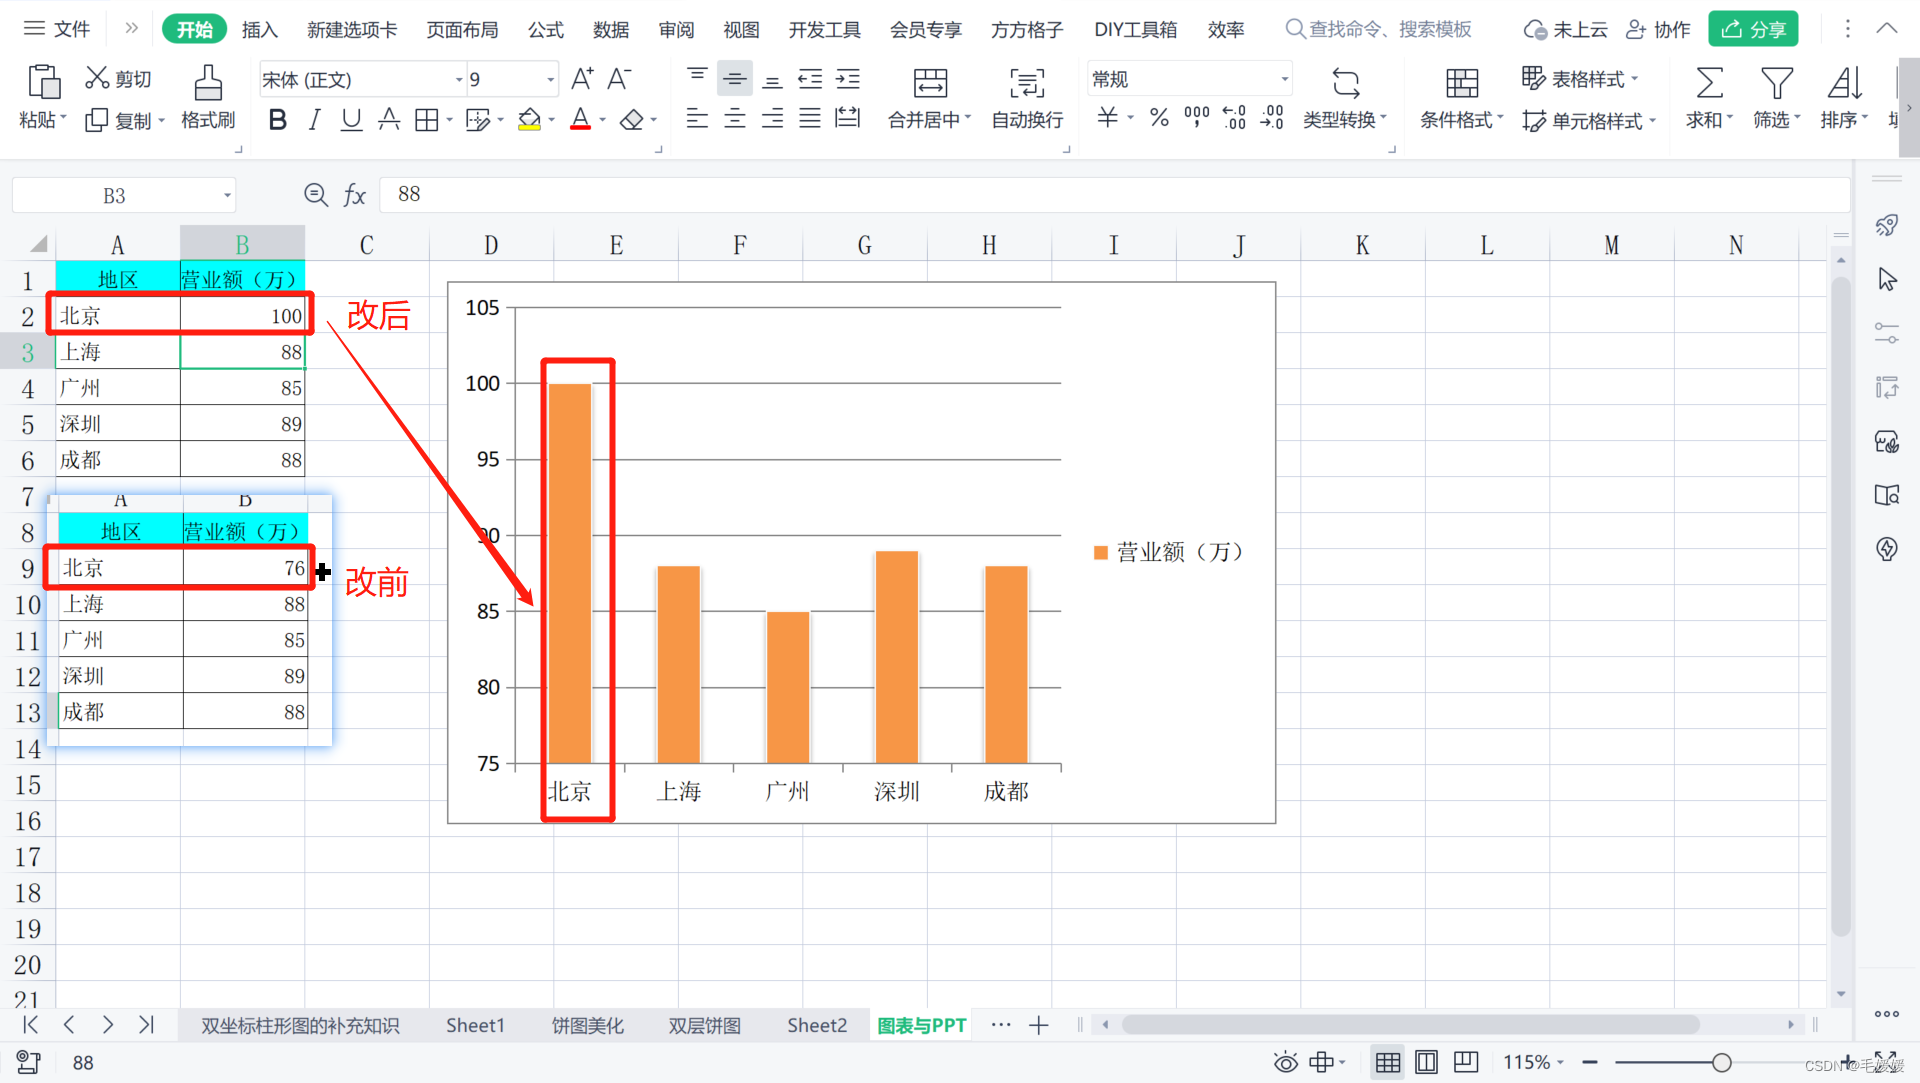Click the insert function fx icon
This screenshot has width=1920, height=1083.
(354, 195)
